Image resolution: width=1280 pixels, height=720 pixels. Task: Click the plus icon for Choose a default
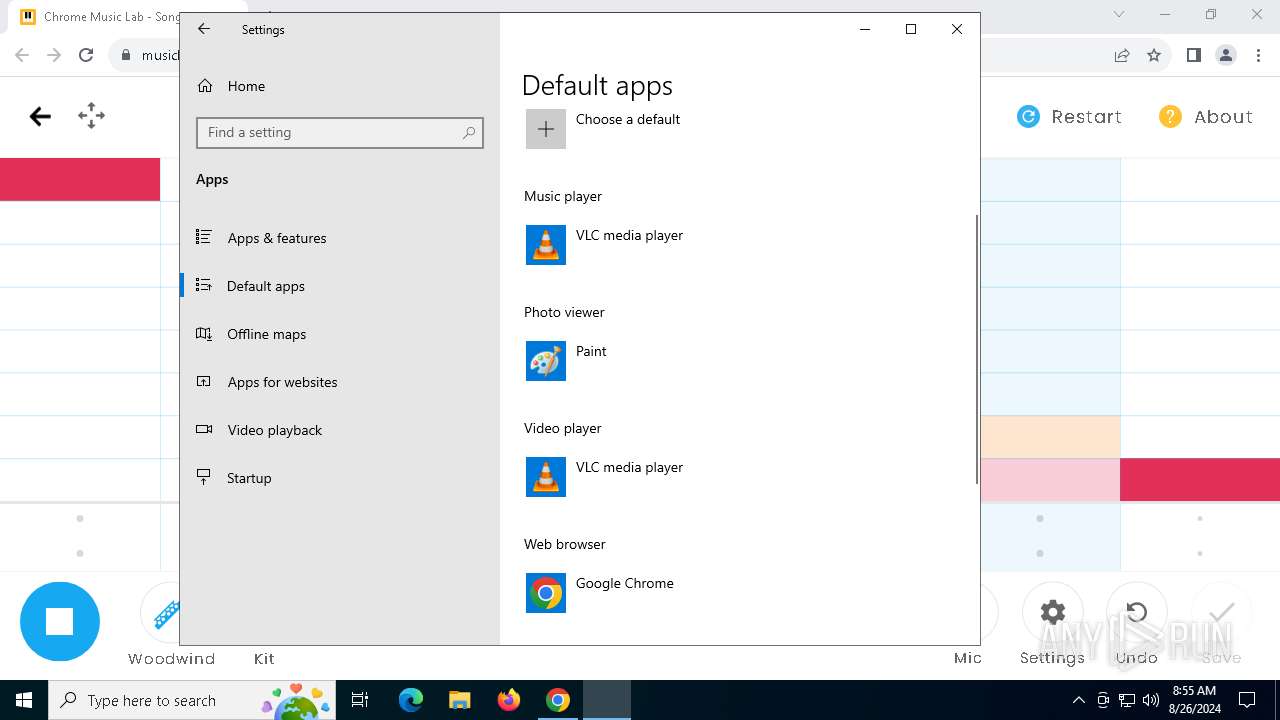[x=546, y=129]
